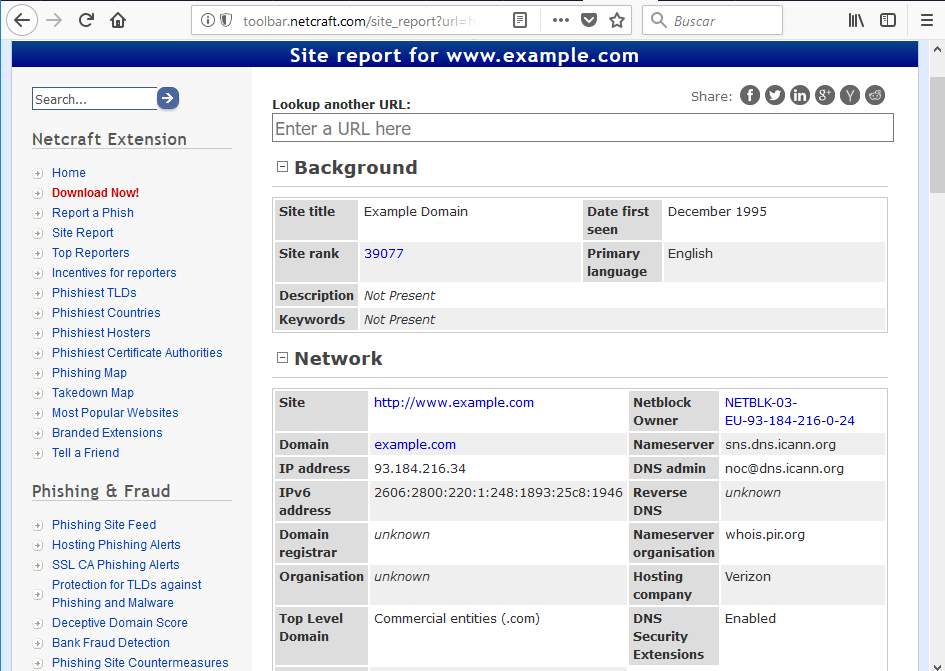Collapse the Network section

point(282,358)
